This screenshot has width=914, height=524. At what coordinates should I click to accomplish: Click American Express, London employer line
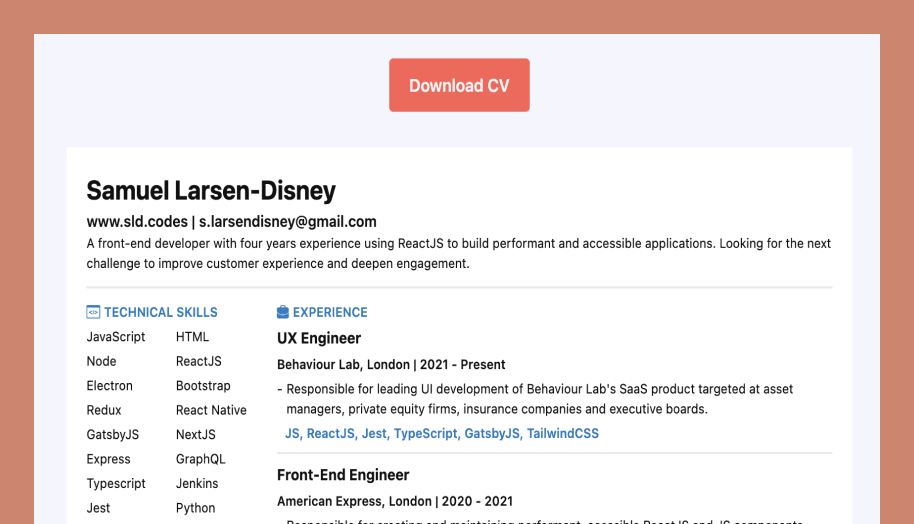pyautogui.click(x=394, y=501)
